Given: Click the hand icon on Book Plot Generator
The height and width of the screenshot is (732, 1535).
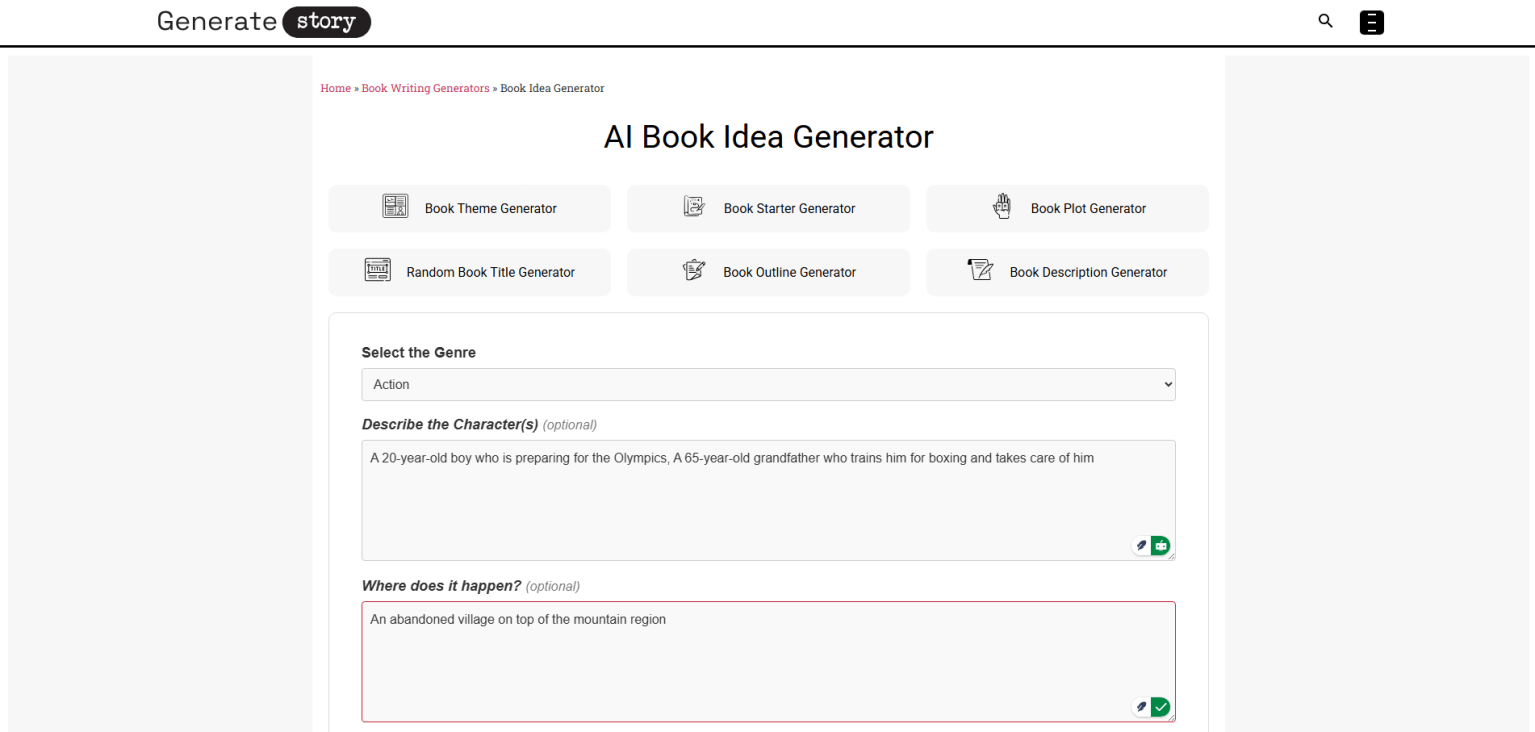Looking at the screenshot, I should (x=1002, y=206).
